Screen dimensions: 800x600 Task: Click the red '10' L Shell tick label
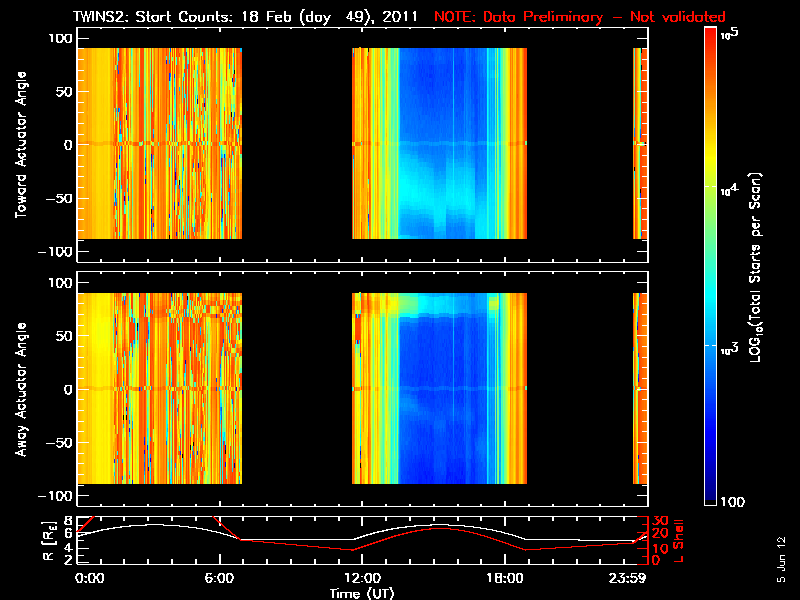coord(660,549)
